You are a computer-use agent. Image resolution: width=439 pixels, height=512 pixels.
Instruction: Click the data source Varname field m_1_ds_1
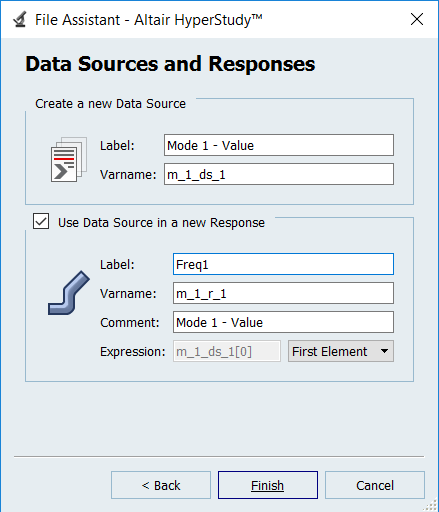[279, 174]
